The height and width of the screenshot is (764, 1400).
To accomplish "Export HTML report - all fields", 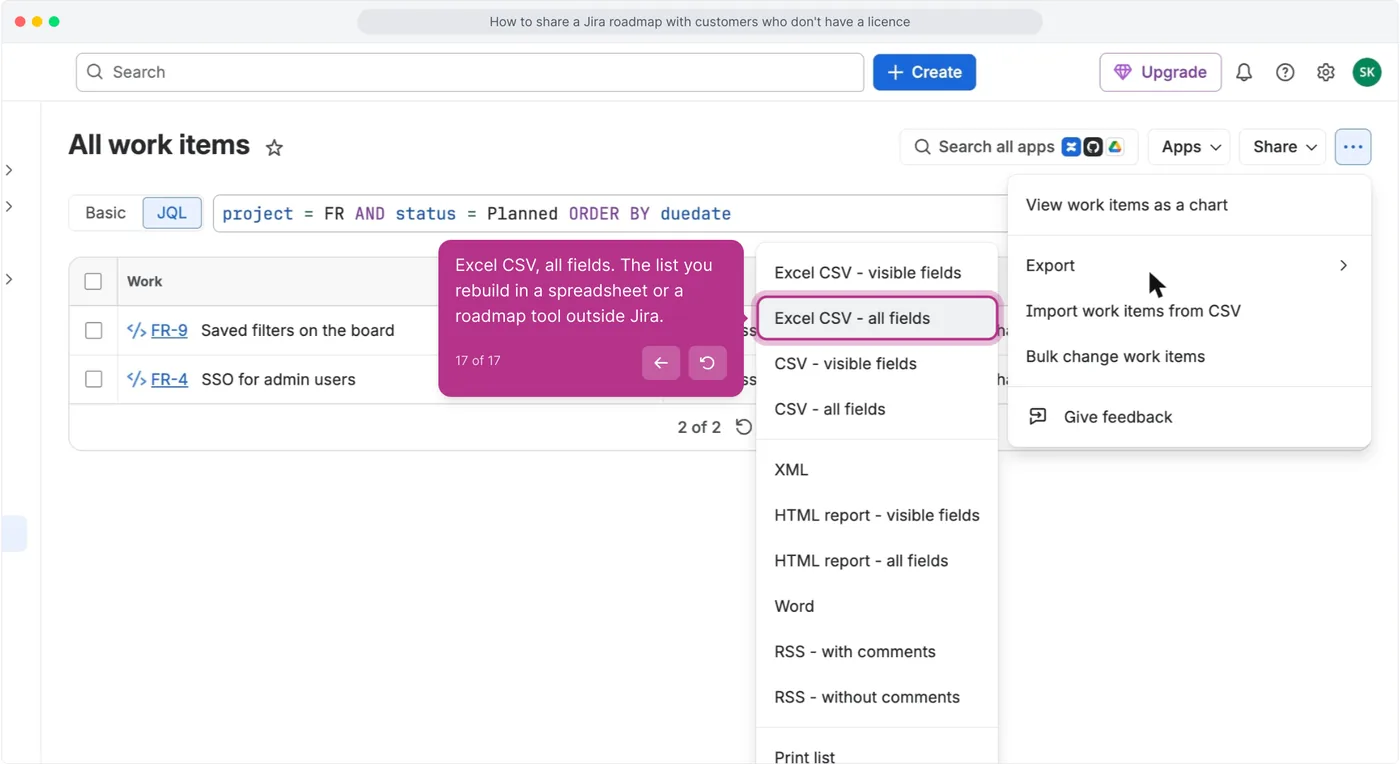I will pyautogui.click(x=877, y=561).
